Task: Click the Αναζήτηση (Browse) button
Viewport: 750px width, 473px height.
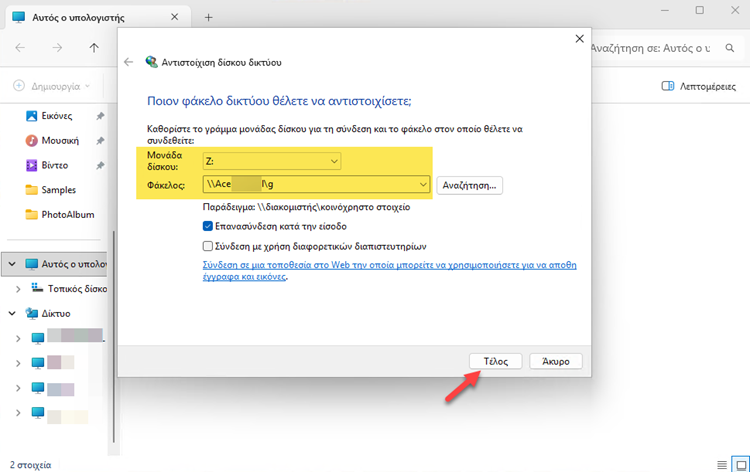Action: click(469, 185)
